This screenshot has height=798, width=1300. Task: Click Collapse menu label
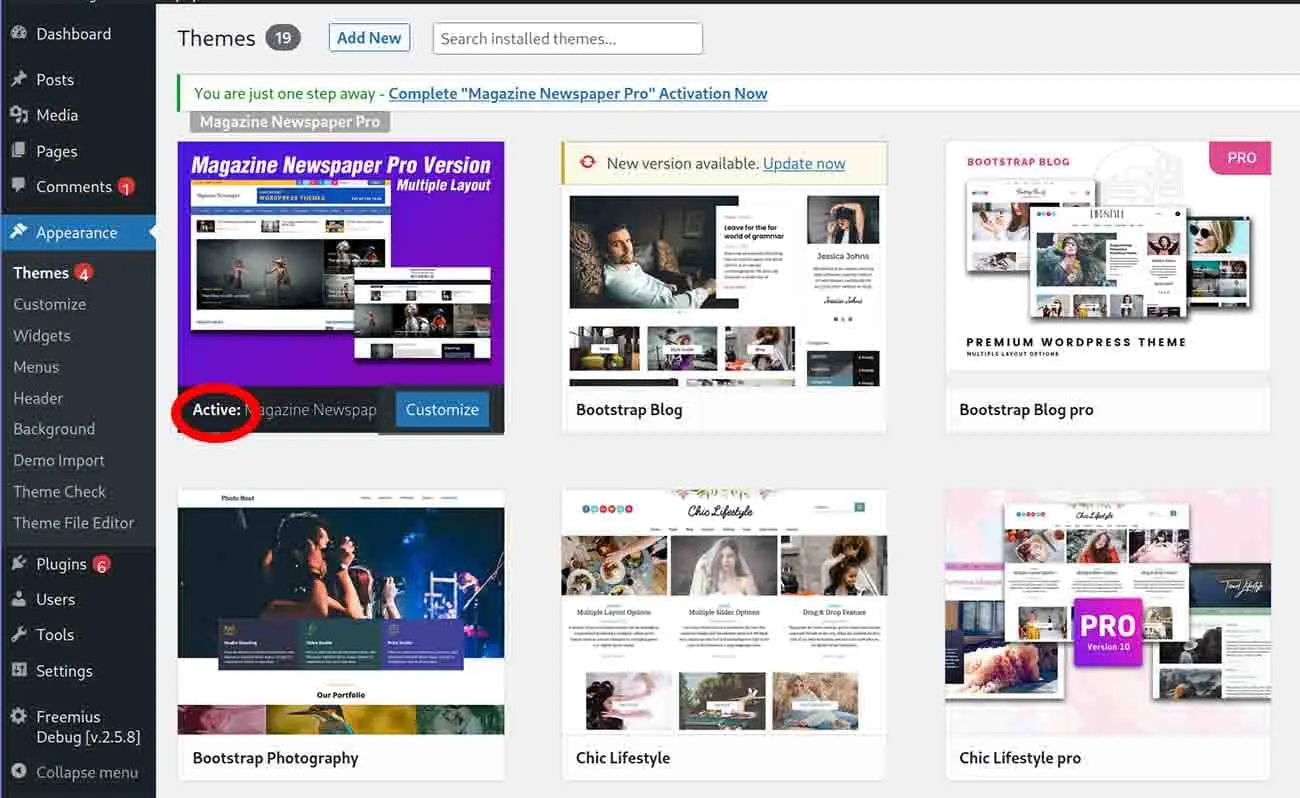87,772
